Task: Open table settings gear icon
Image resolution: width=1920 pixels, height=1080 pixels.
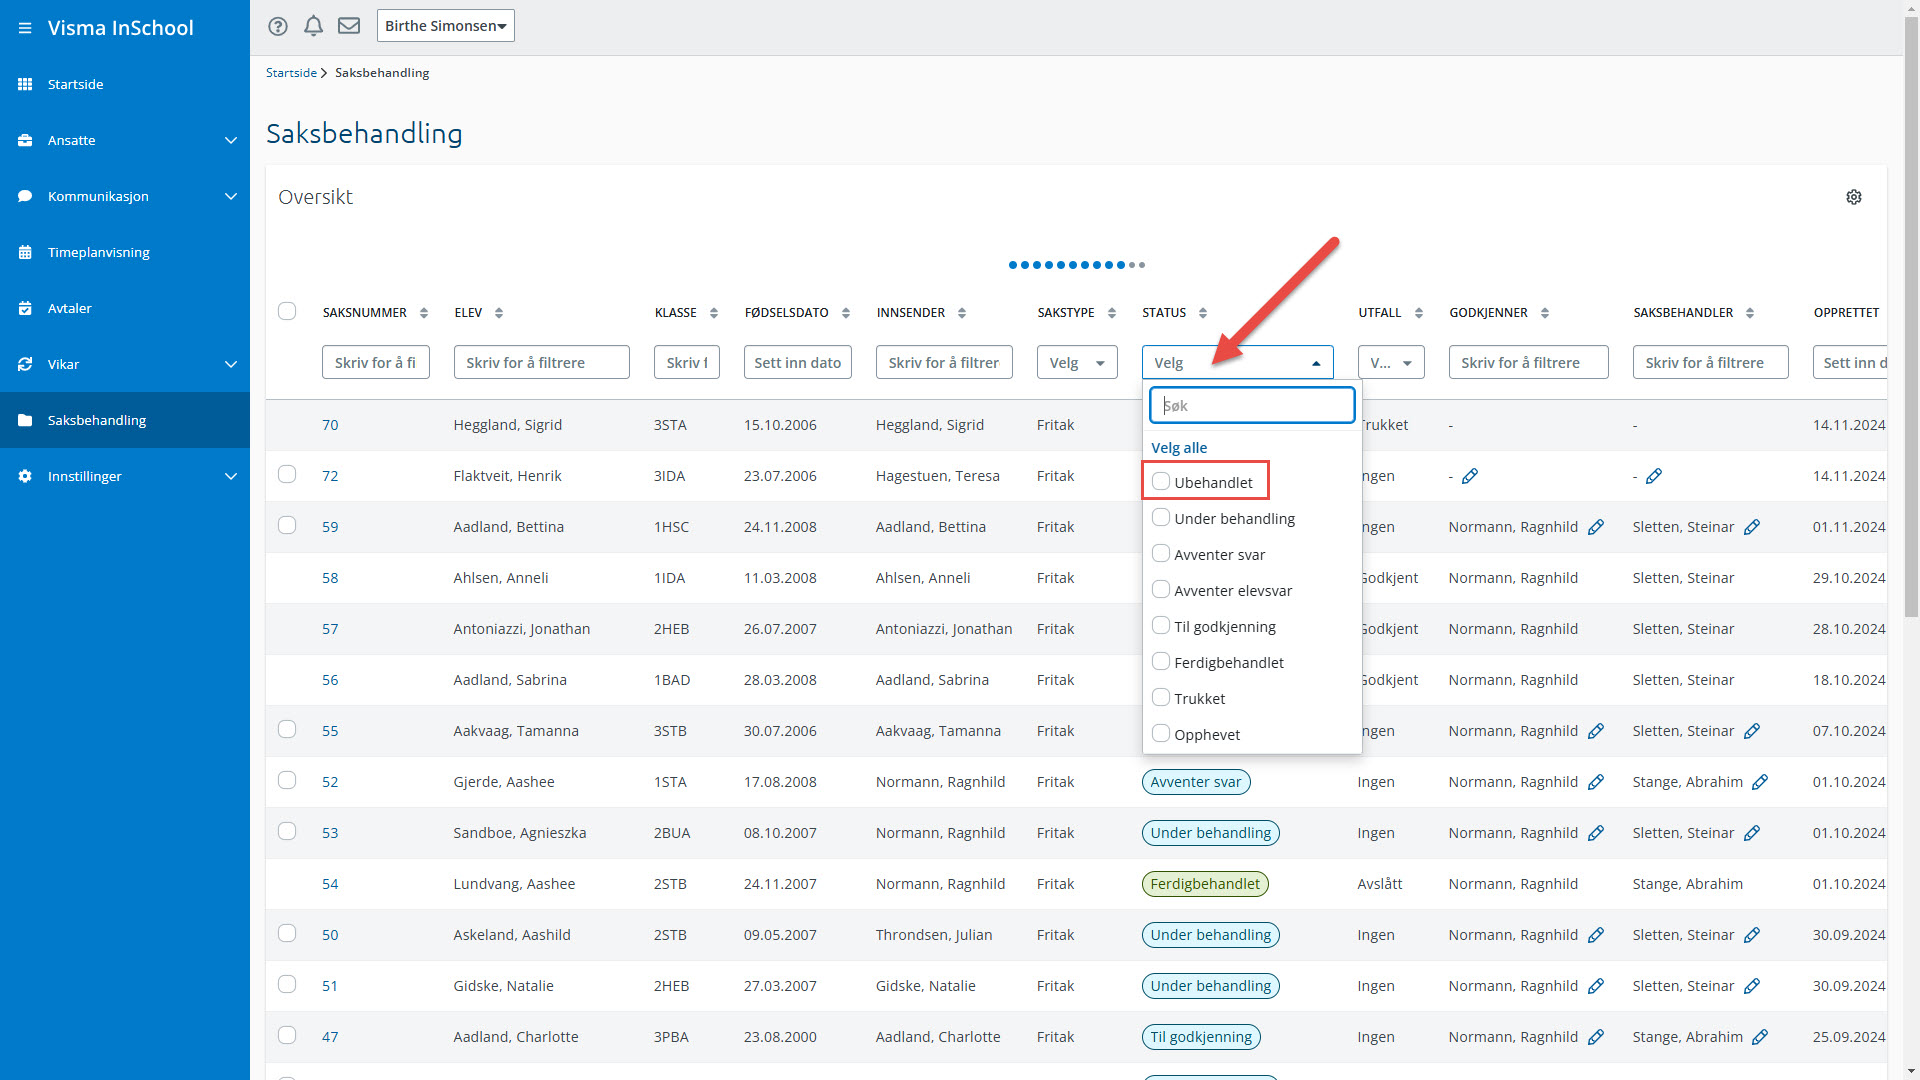Action: (1853, 197)
